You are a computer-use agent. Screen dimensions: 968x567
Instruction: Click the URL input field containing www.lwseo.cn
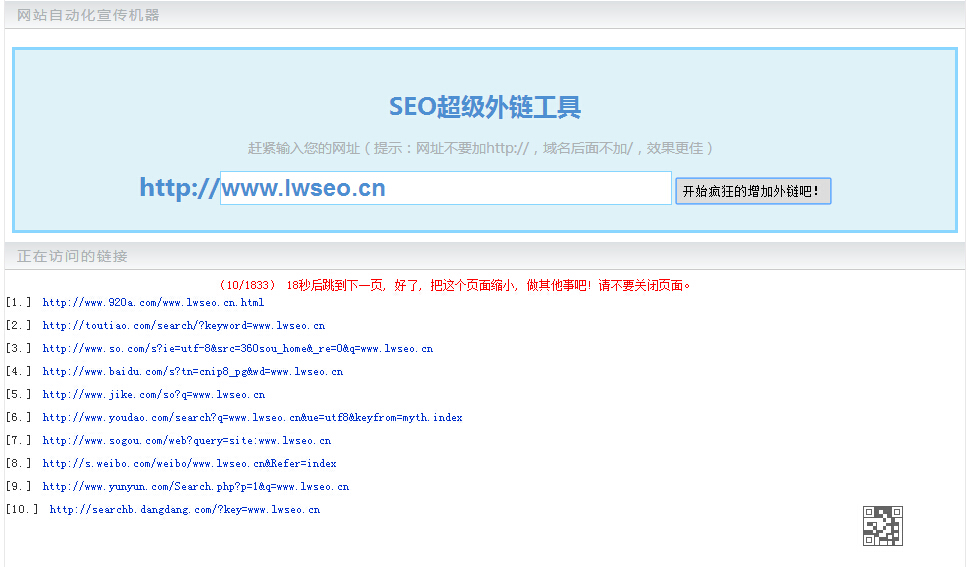[445, 188]
